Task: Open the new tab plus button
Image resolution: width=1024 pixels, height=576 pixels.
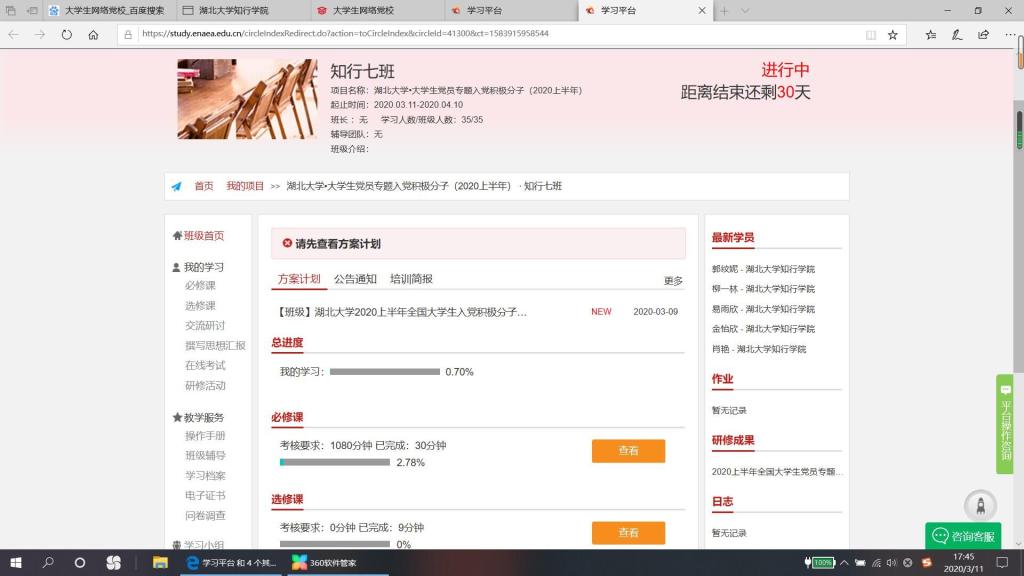Action: 724,10
